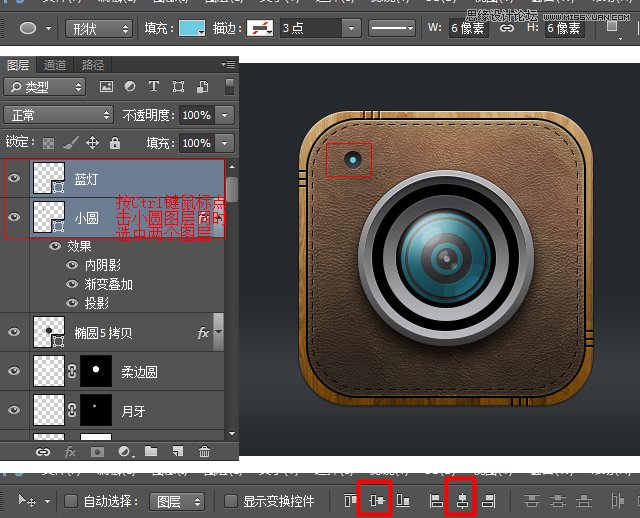Open the 图层 auto-select target dropdown
This screenshot has height=518, width=640.
pyautogui.click(x=177, y=501)
